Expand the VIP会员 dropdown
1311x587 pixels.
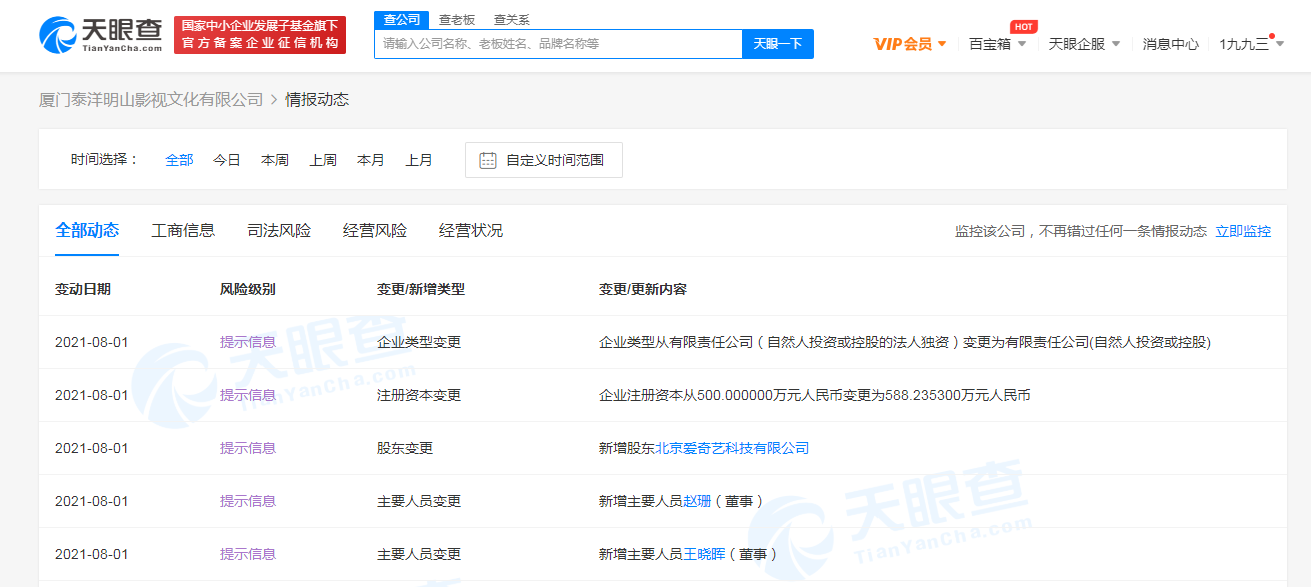click(941, 44)
